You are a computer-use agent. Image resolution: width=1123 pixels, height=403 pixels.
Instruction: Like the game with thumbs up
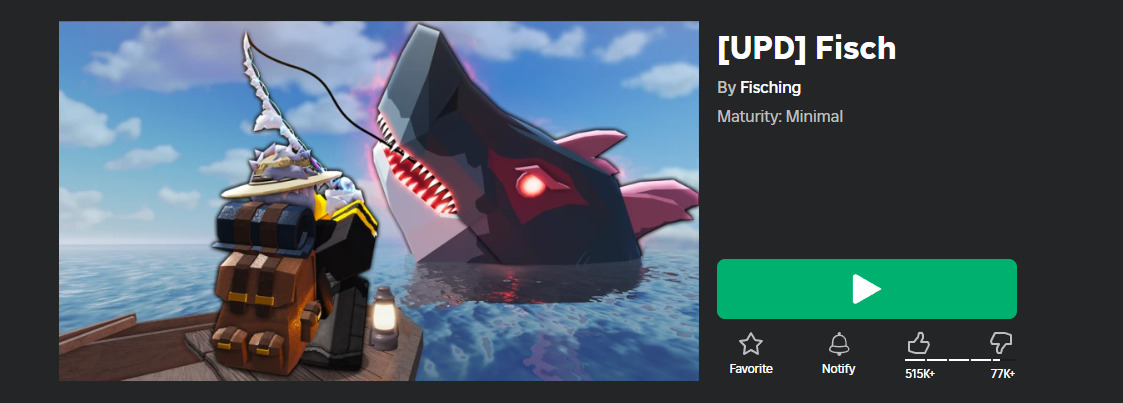918,343
